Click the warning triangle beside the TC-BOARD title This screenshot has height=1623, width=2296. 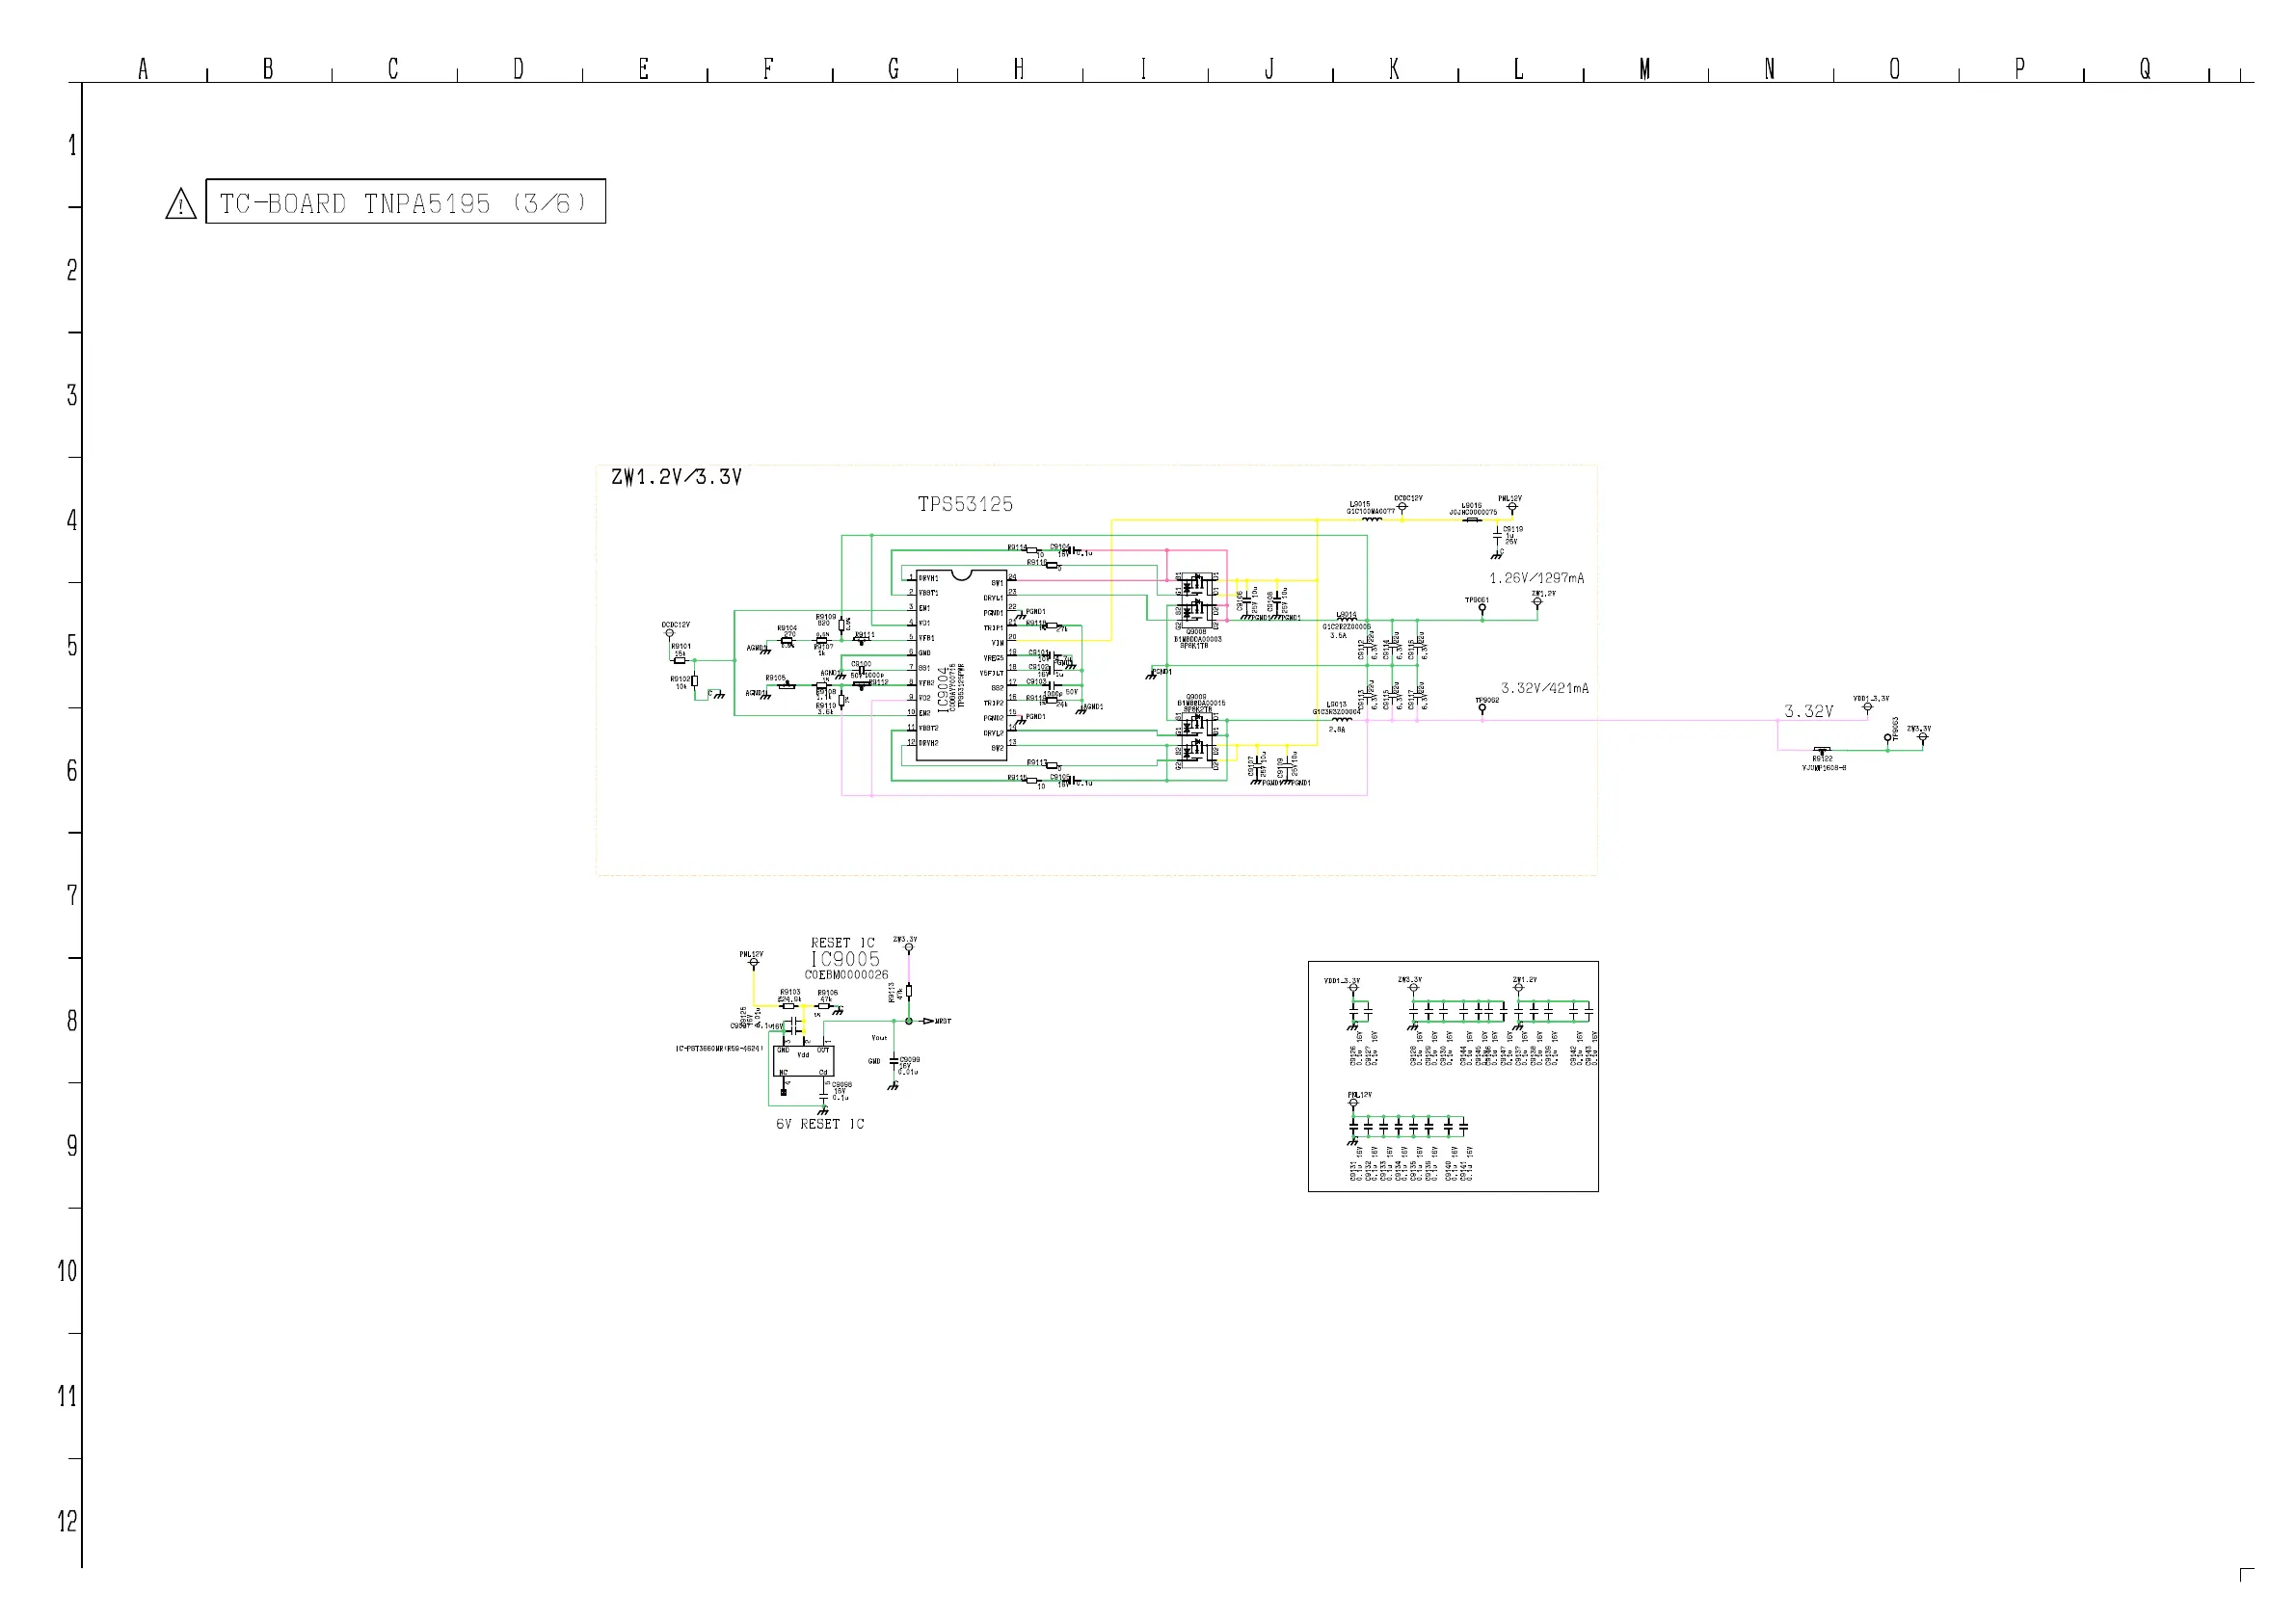[180, 205]
